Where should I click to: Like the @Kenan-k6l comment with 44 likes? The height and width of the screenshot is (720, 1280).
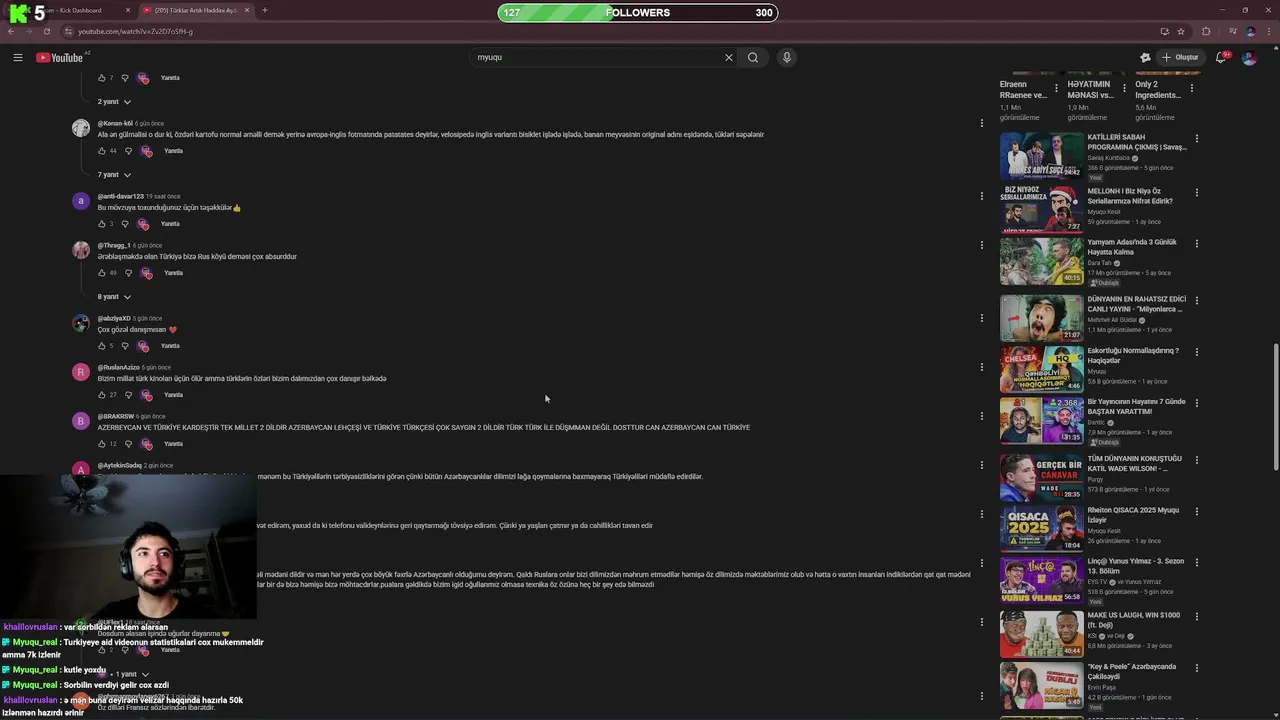pos(101,151)
